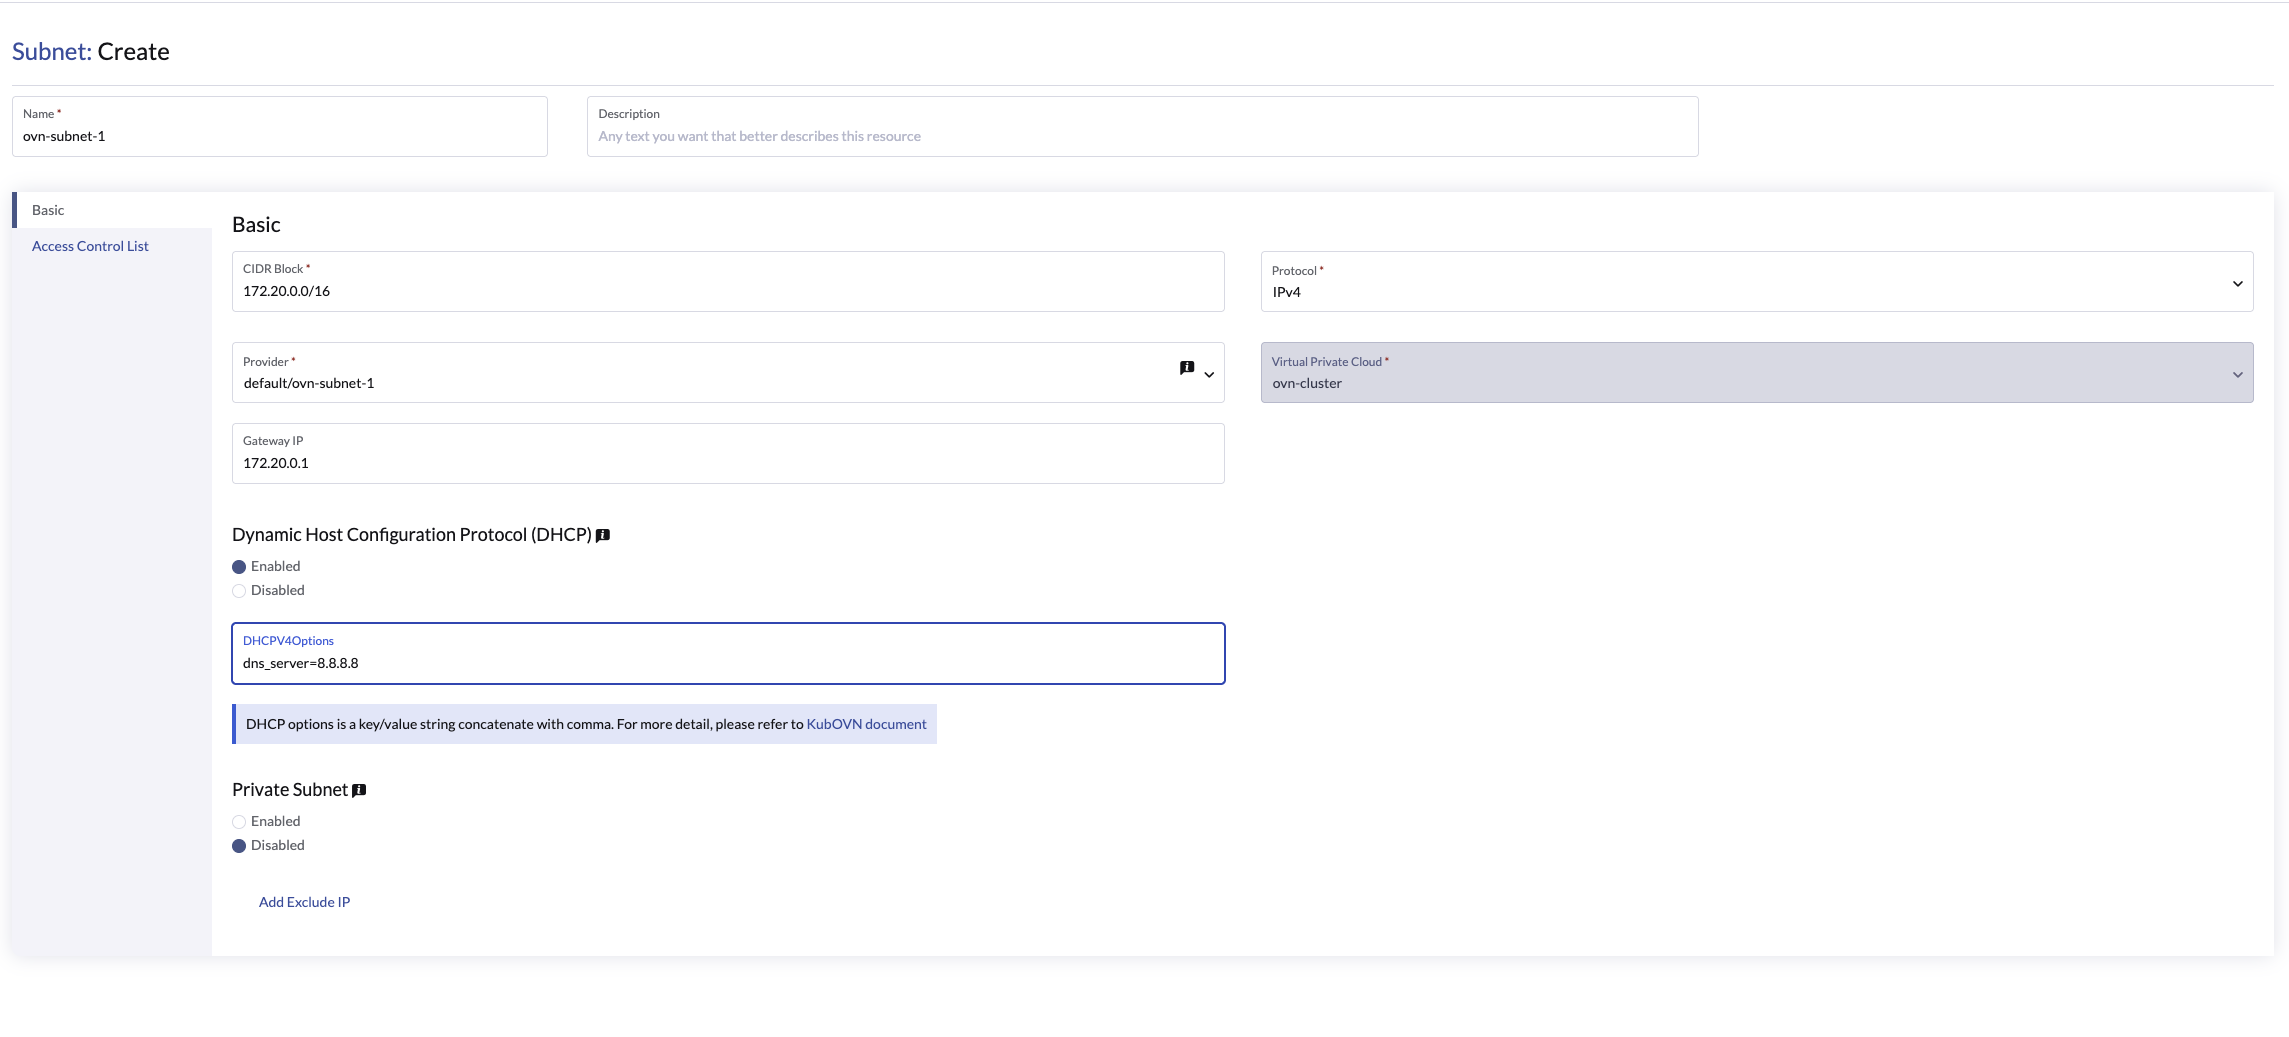Click the info icon in Provider field
The width and height of the screenshot is (2289, 1037).
click(x=1186, y=368)
